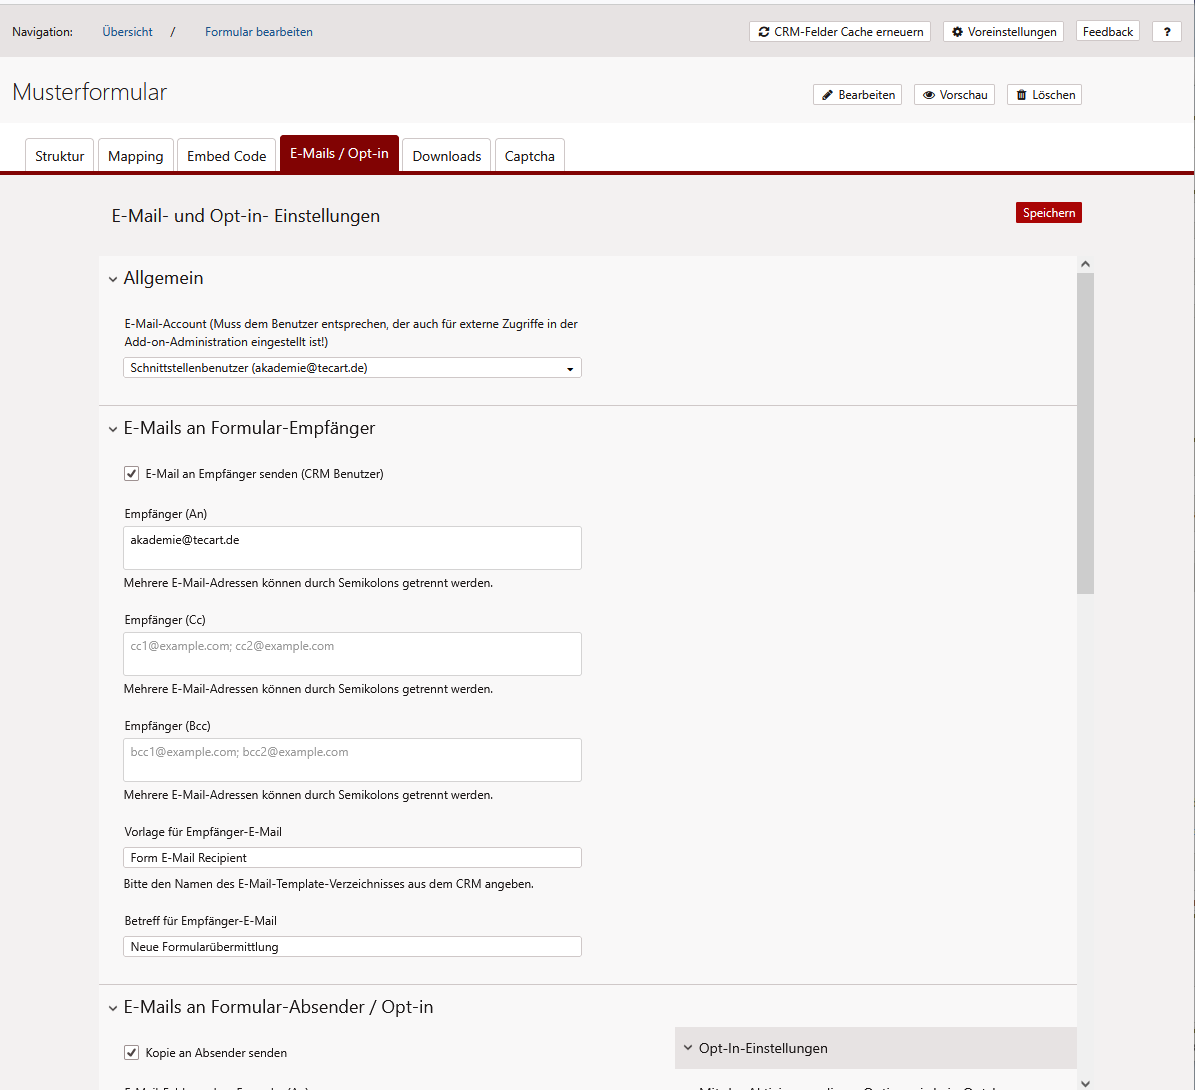1195x1090 pixels.
Task: Open the Embed Code tab
Action: tap(227, 156)
